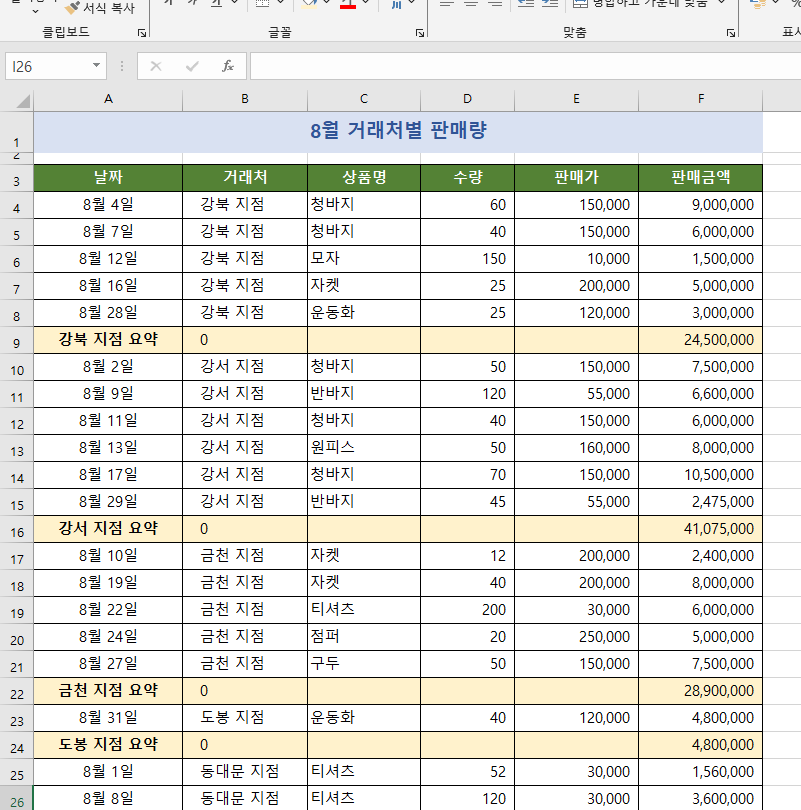Select row 3 header

[17, 178]
